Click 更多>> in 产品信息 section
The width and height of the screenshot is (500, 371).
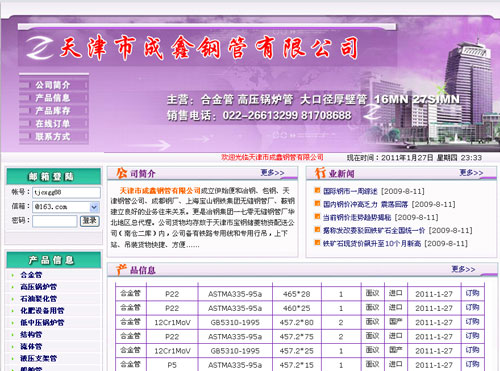click(463, 269)
